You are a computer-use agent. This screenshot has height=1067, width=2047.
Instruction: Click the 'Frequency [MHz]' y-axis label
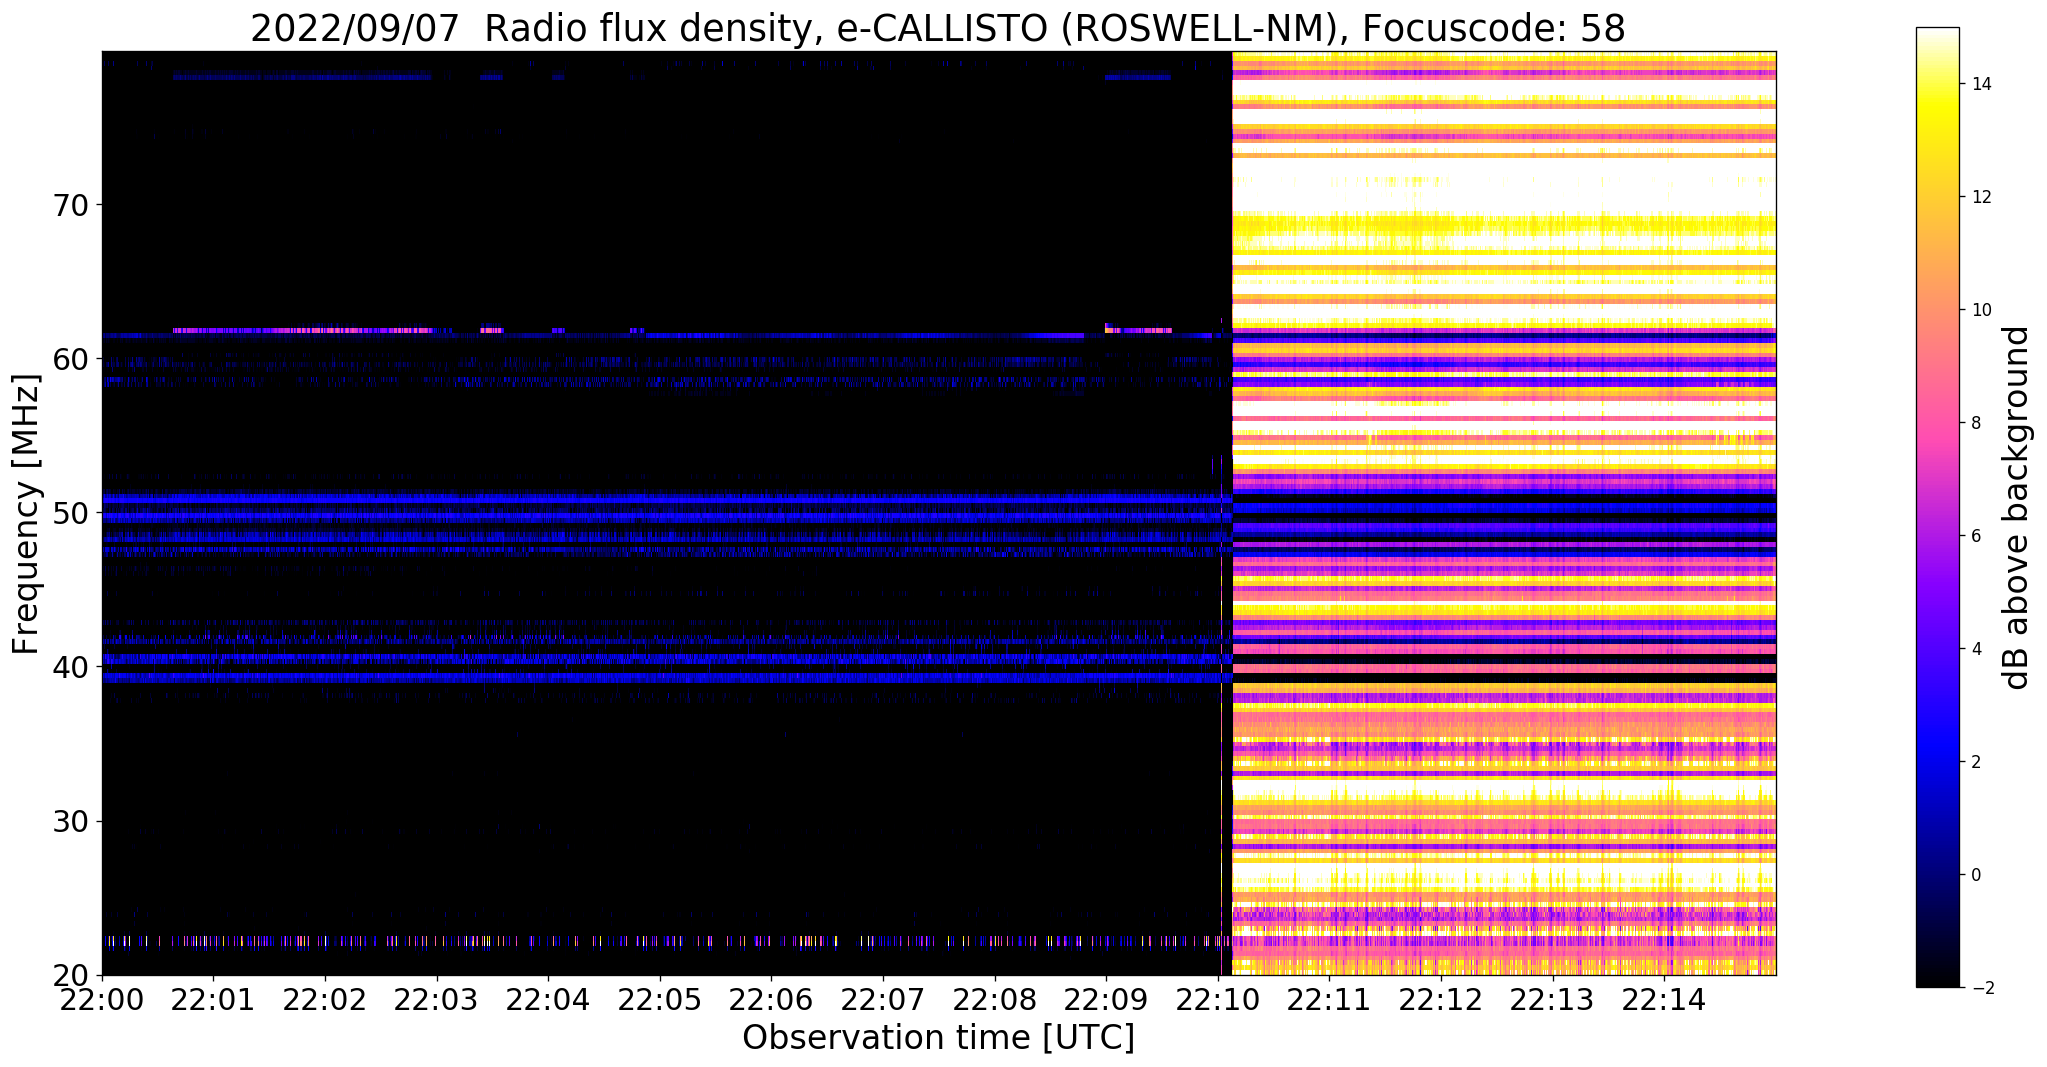click(26, 514)
